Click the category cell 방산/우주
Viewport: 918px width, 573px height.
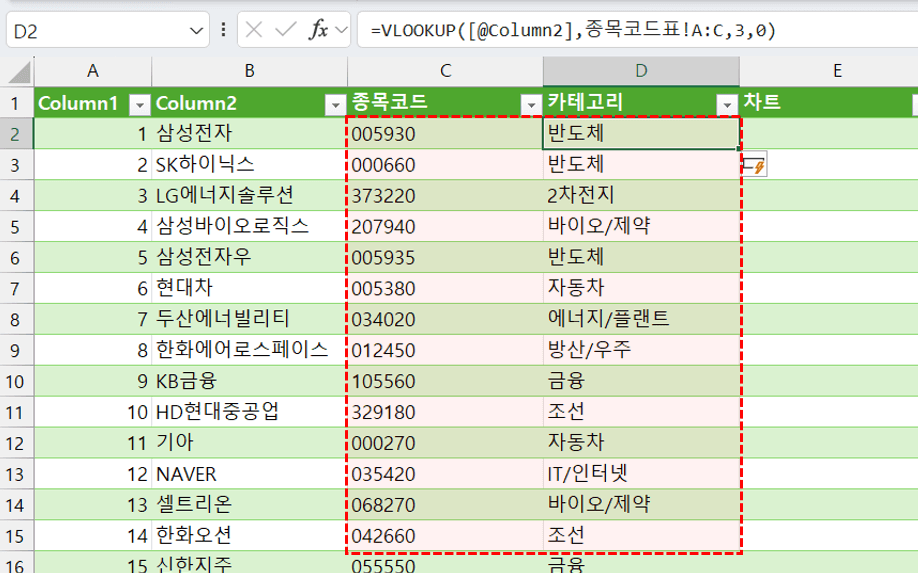click(641, 350)
